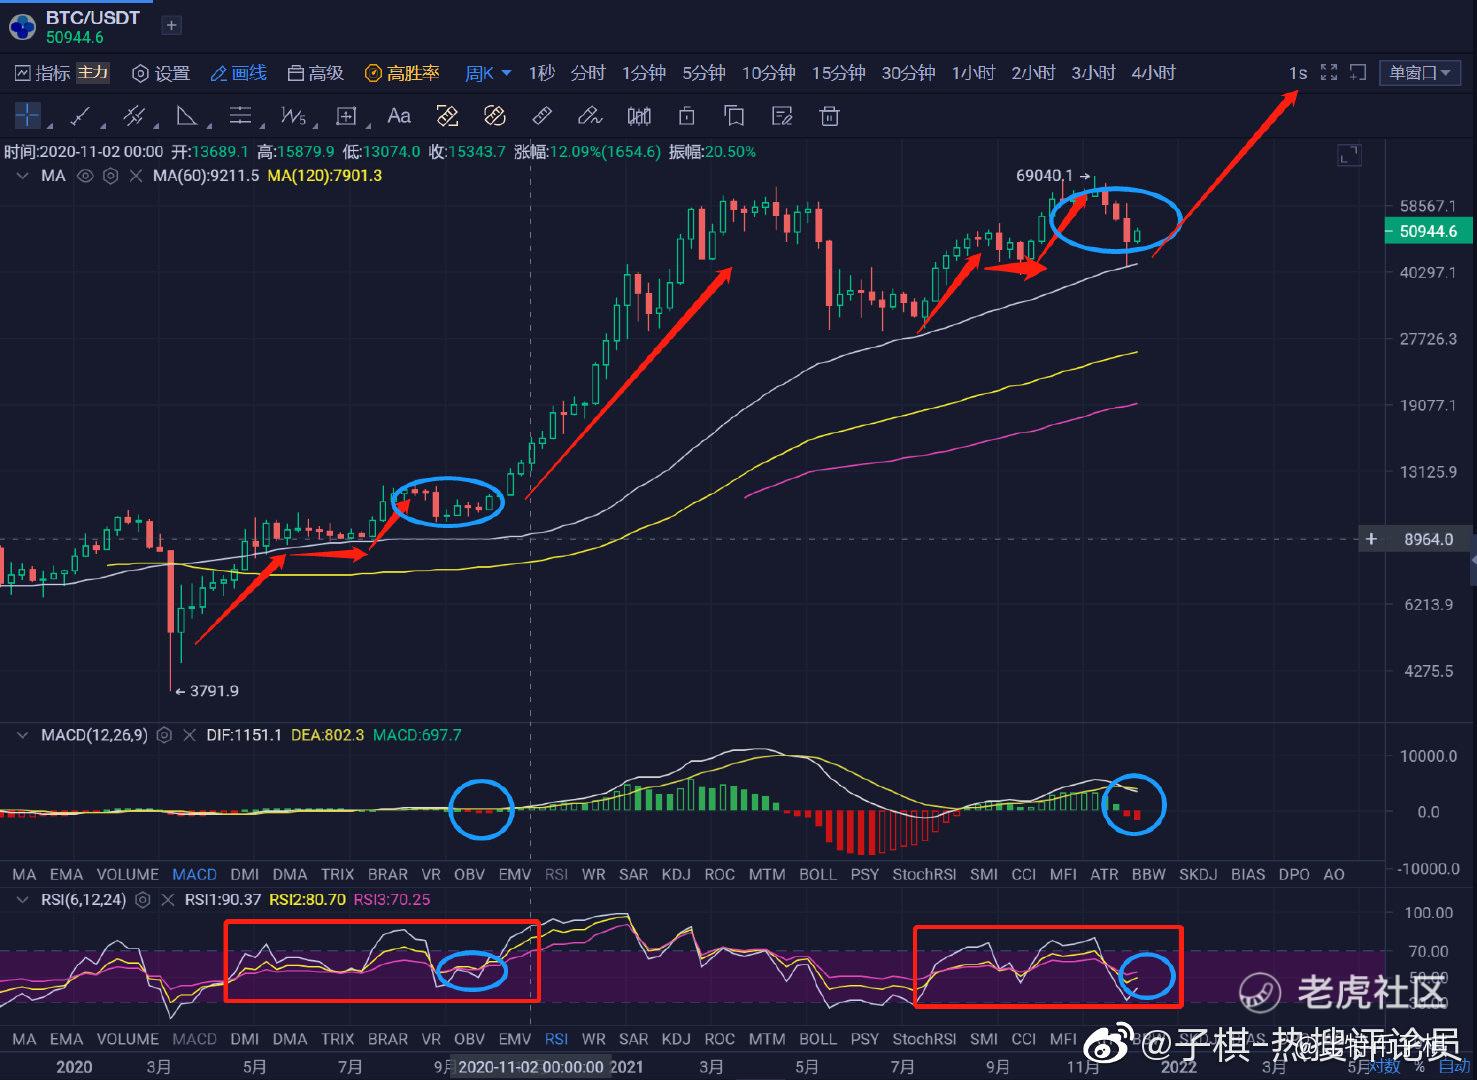Click the 50944.6 current price tag on axis

point(1428,231)
